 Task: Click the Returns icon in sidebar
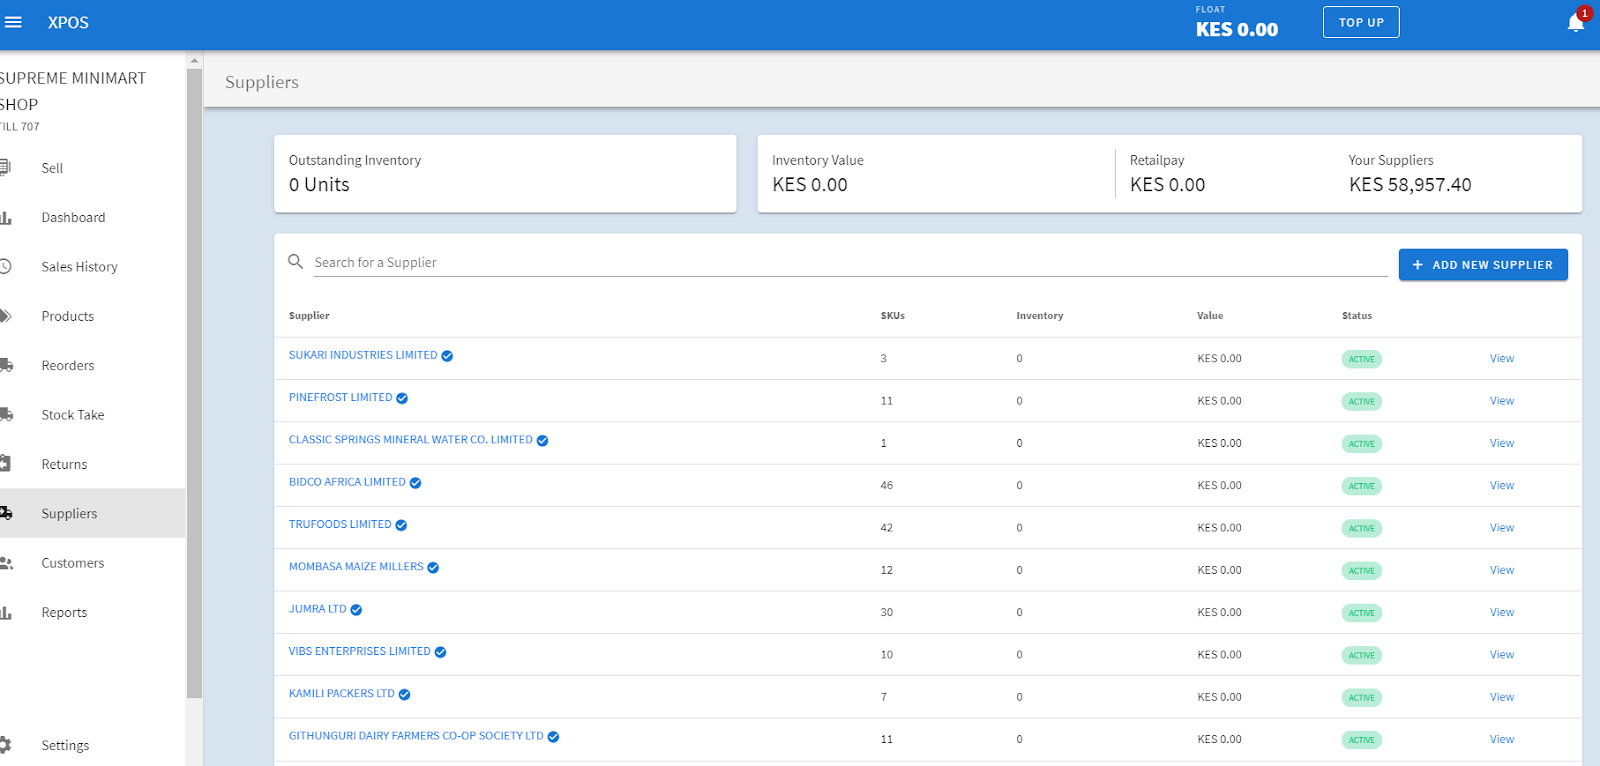(5, 464)
